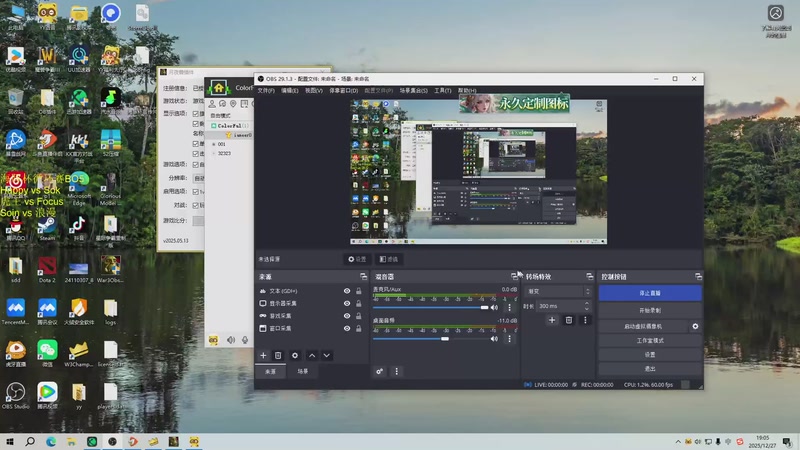
Task: Open advanced audio properties gear icon
Action: pyautogui.click(x=379, y=371)
